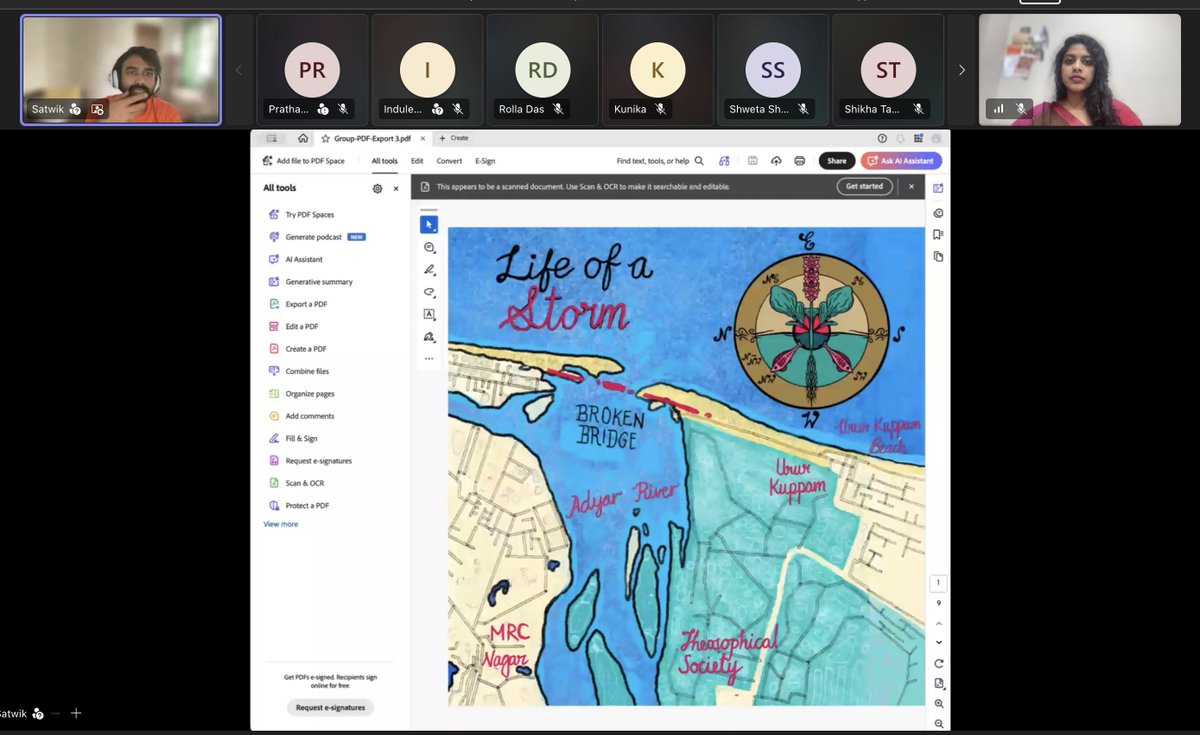
Task: Open Generate podcast tool
Action: click(x=317, y=237)
